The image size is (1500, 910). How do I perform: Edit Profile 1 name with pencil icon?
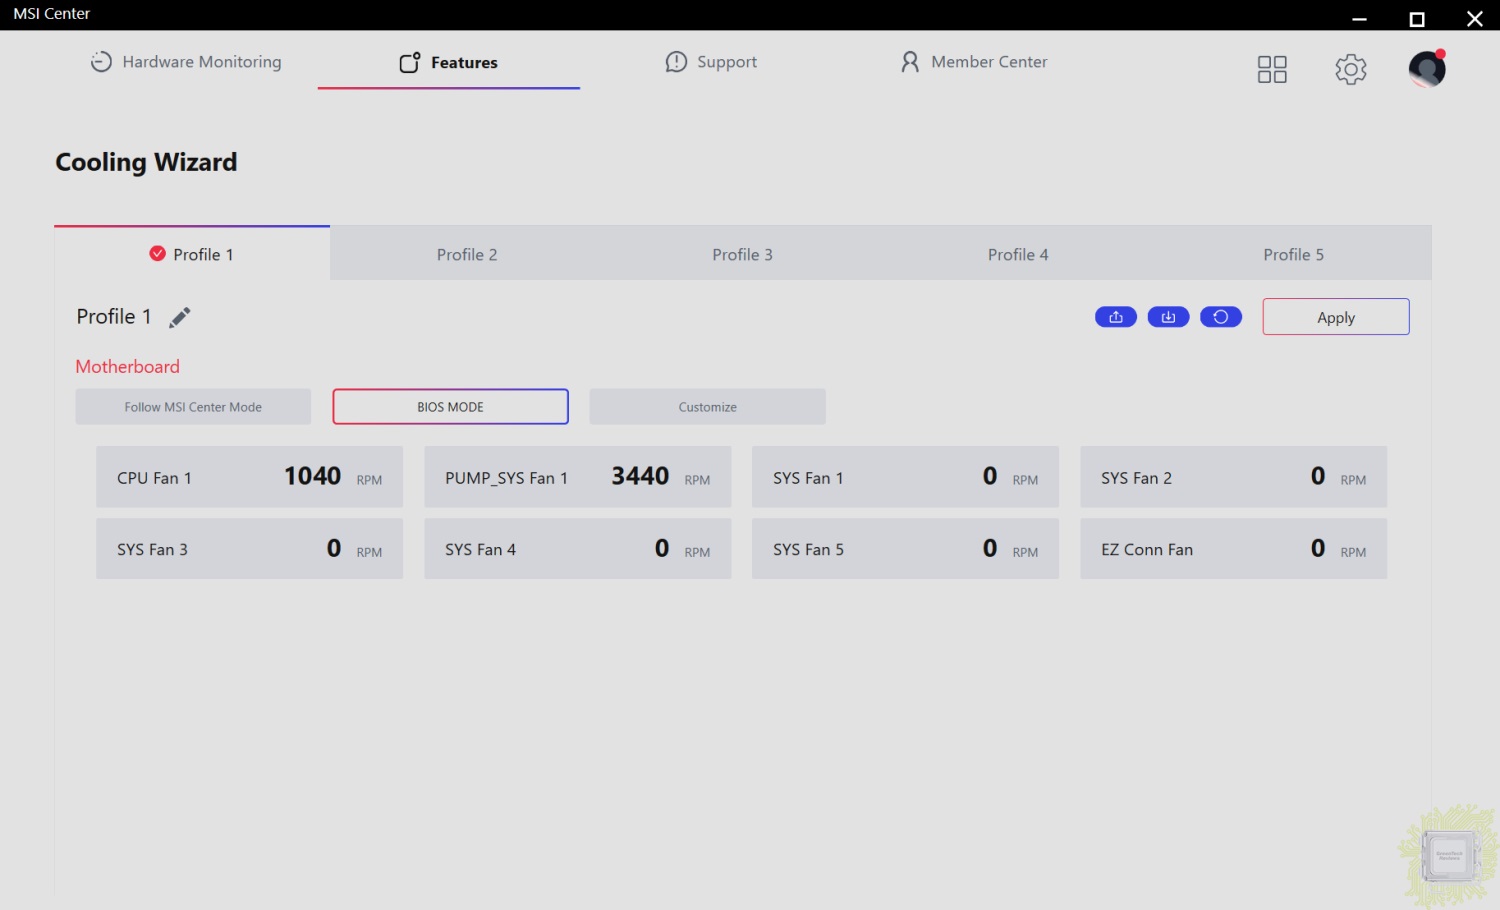(180, 318)
